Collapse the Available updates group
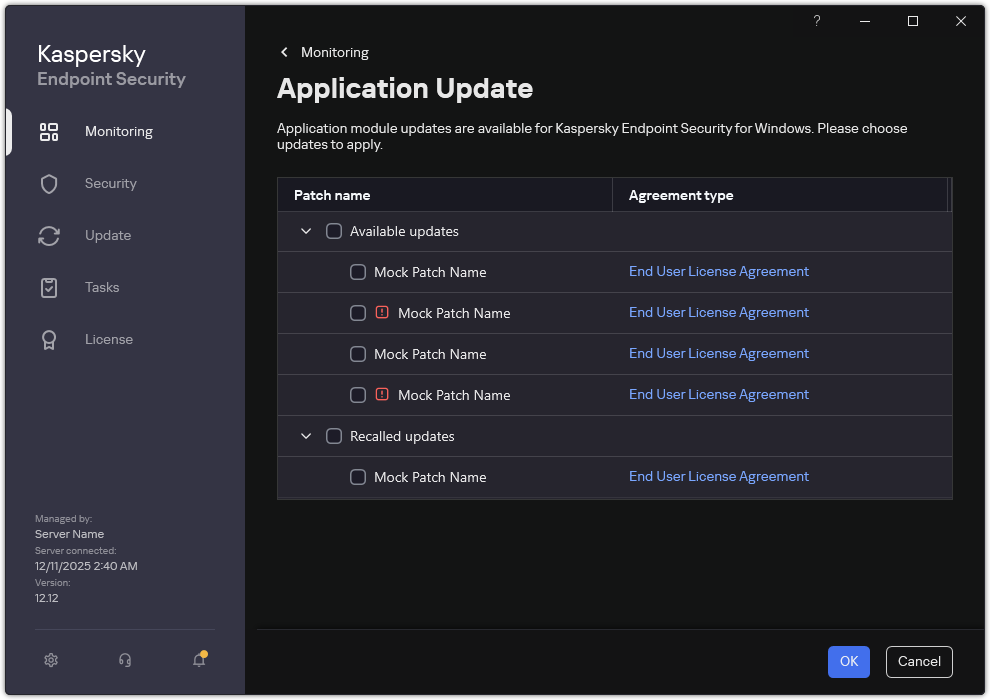 pyautogui.click(x=306, y=231)
